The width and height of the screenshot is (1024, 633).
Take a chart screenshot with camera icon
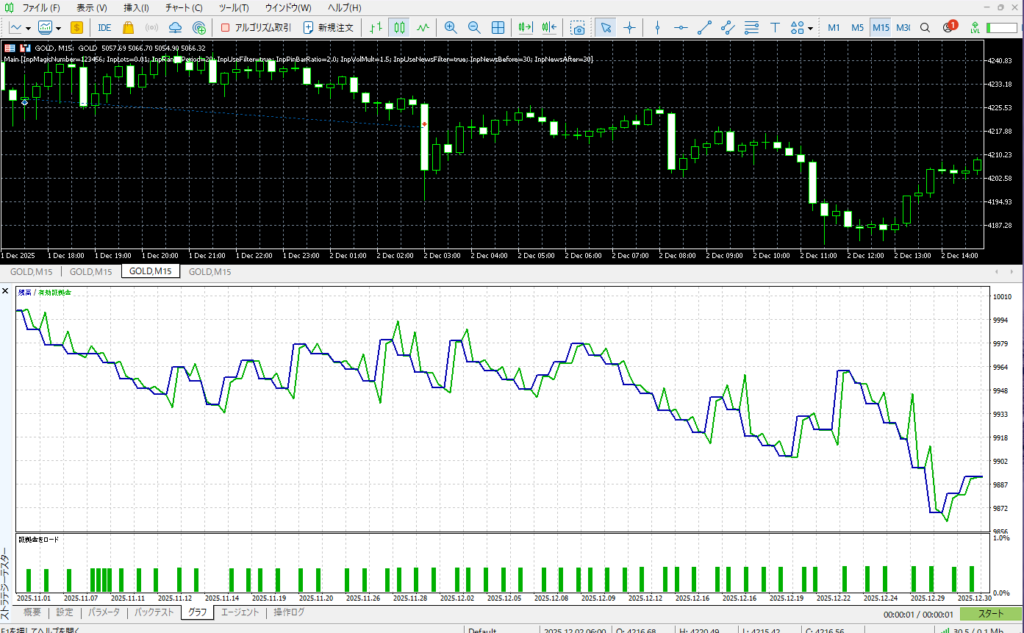pyautogui.click(x=578, y=27)
